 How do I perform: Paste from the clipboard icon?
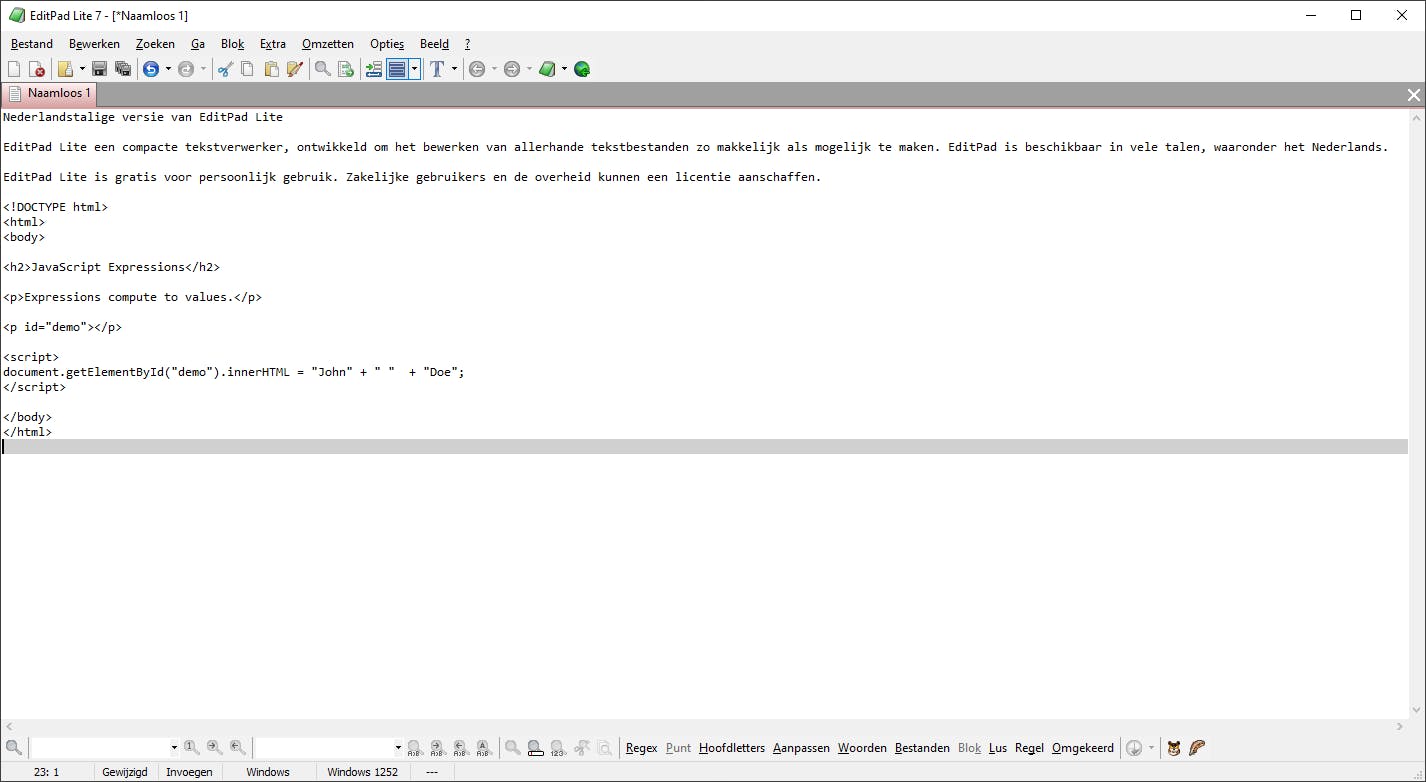[x=271, y=69]
